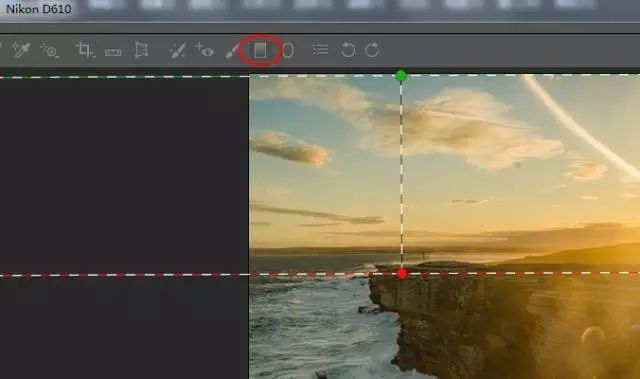Open the preferences list icon
The image size is (640, 379).
[320, 50]
